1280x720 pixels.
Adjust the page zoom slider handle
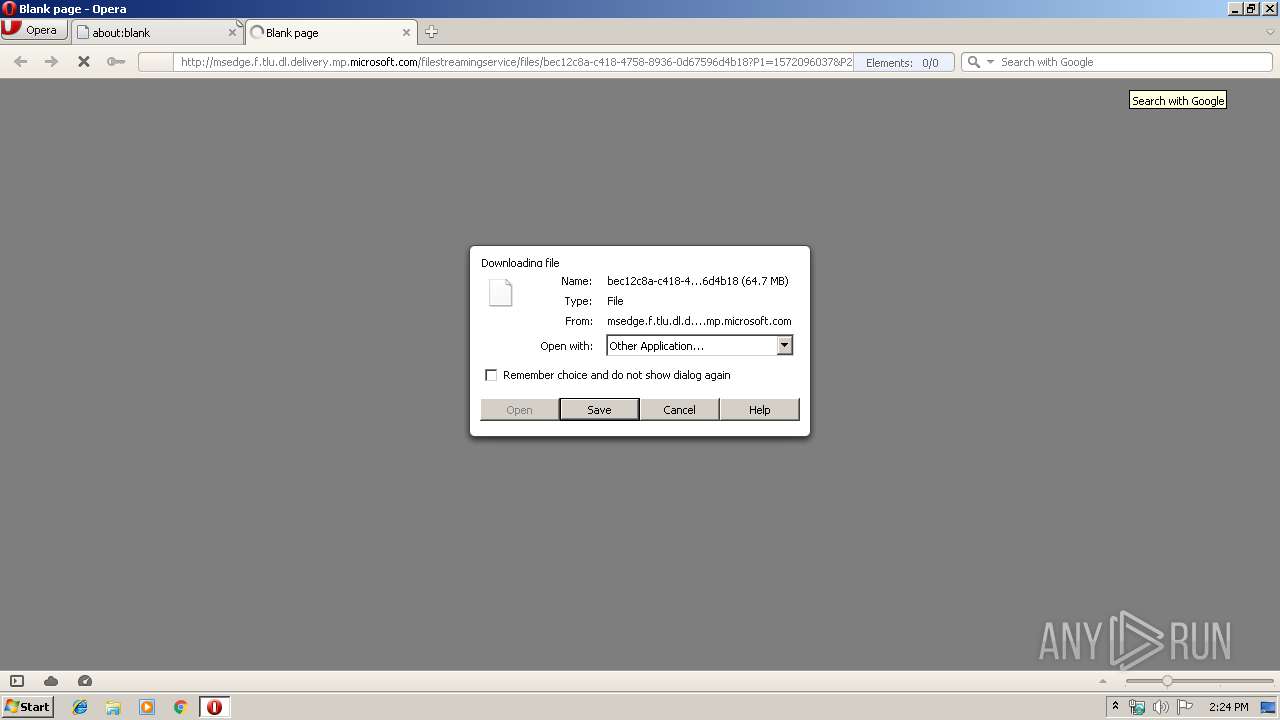pyautogui.click(x=1166, y=681)
